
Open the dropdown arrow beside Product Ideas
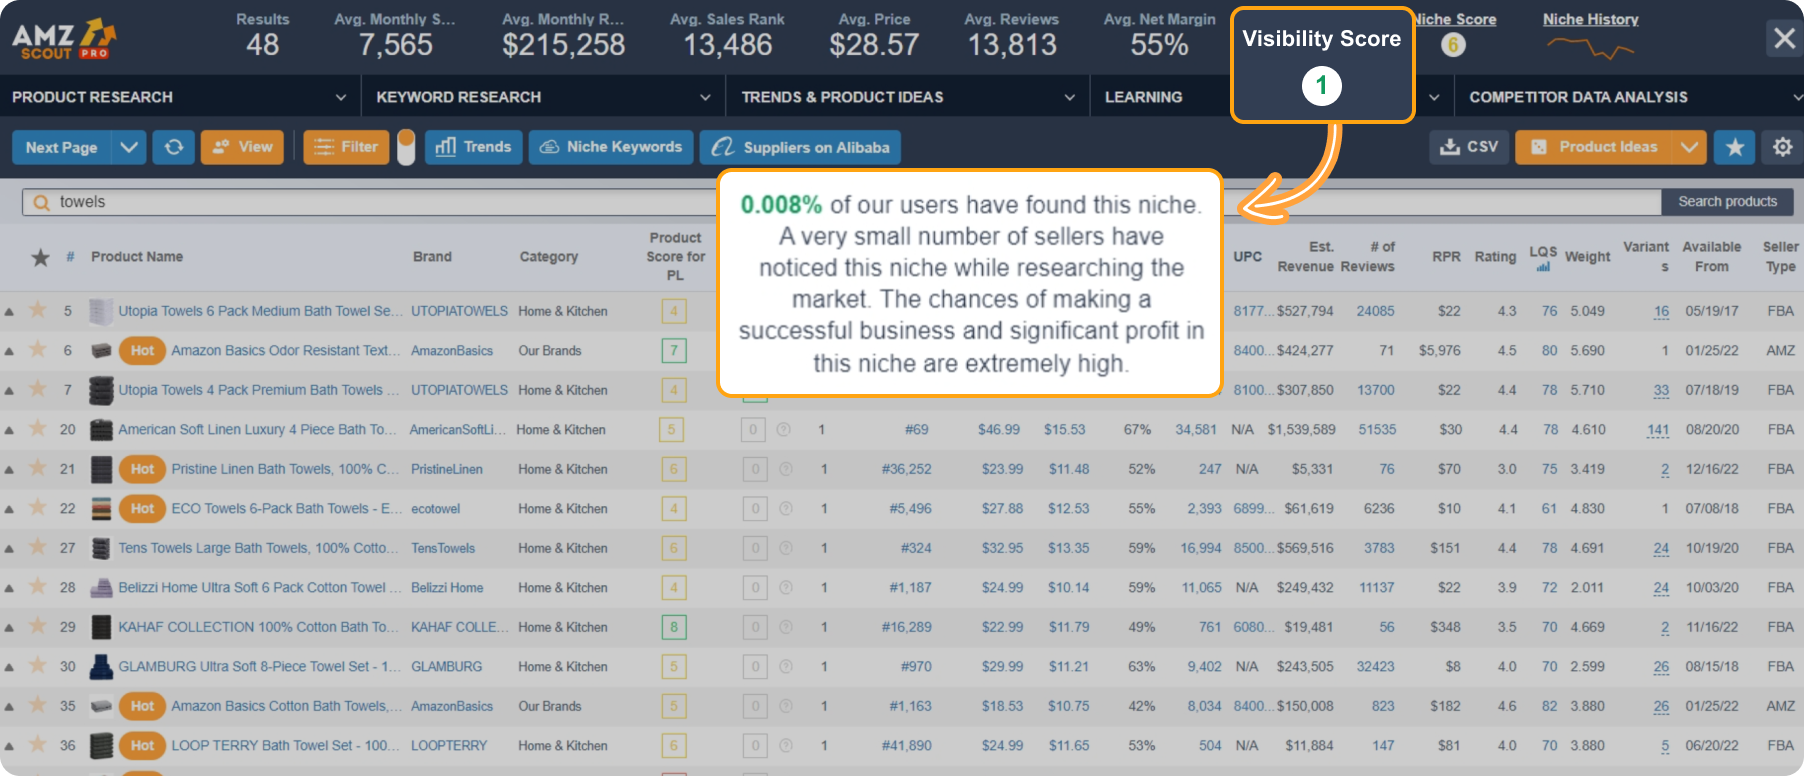(1689, 147)
